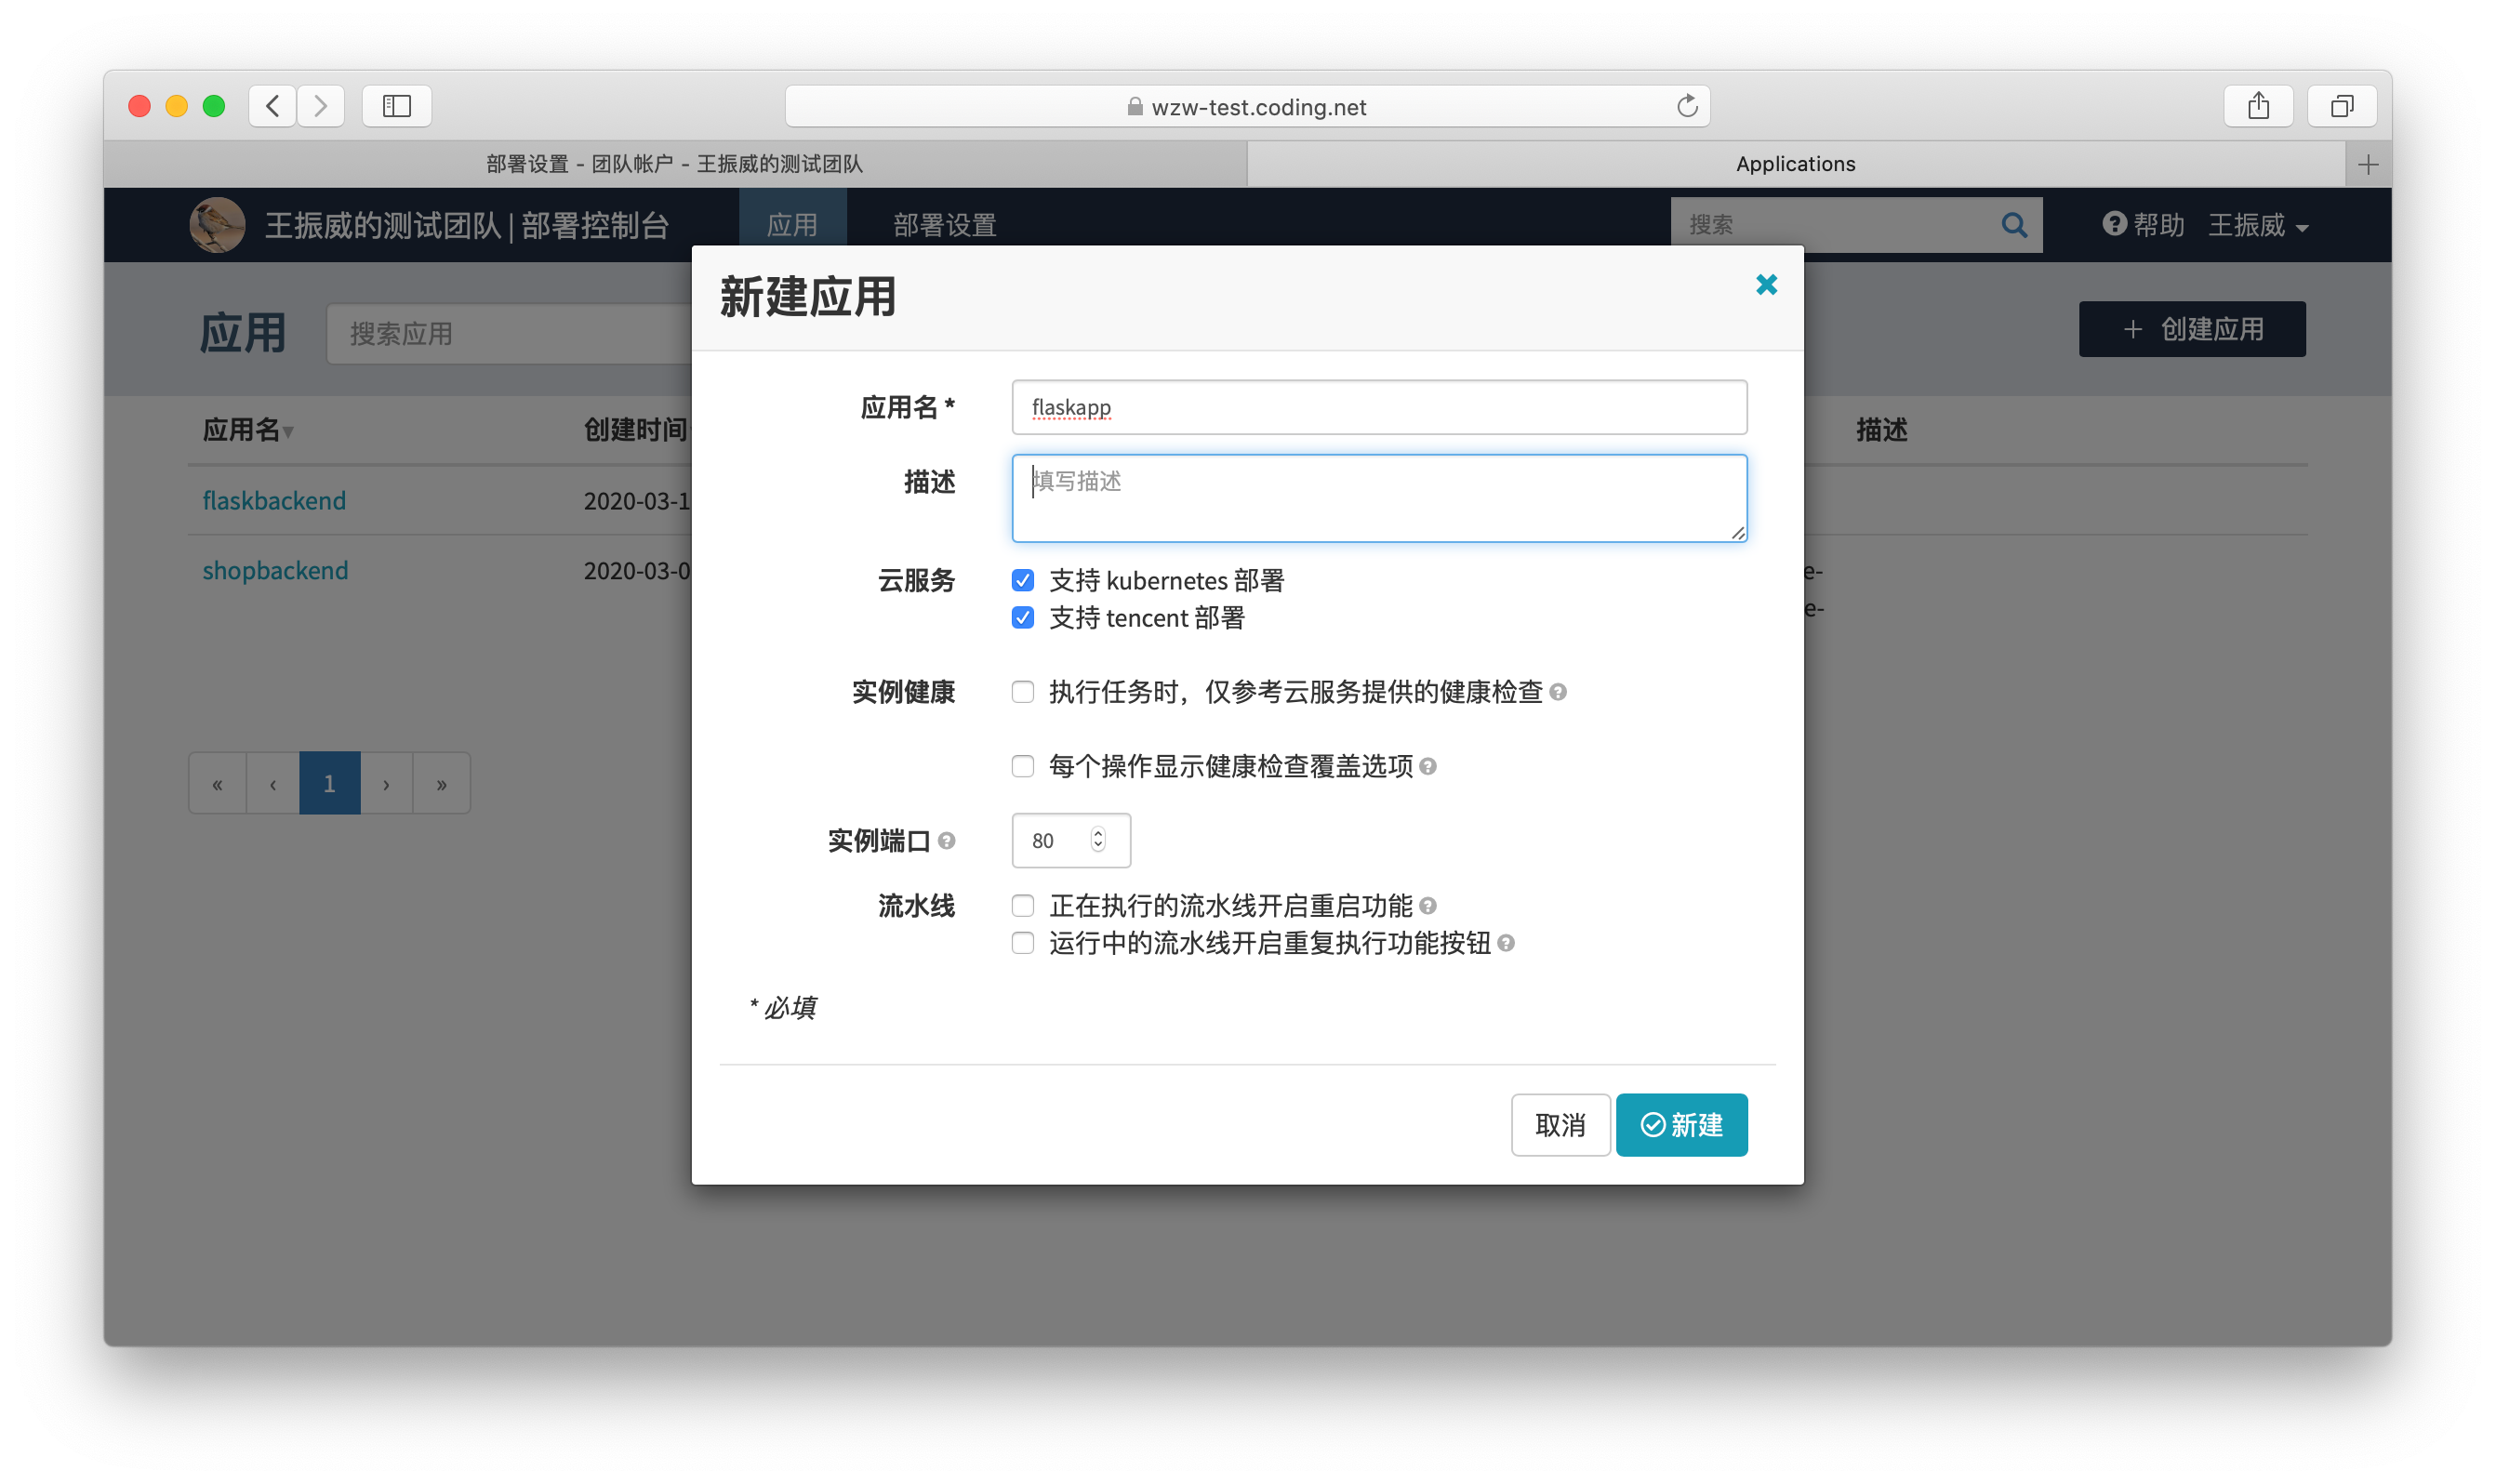The width and height of the screenshot is (2496, 1484).
Task: Click 实例端口 number stepper arrows
Action: [1098, 840]
